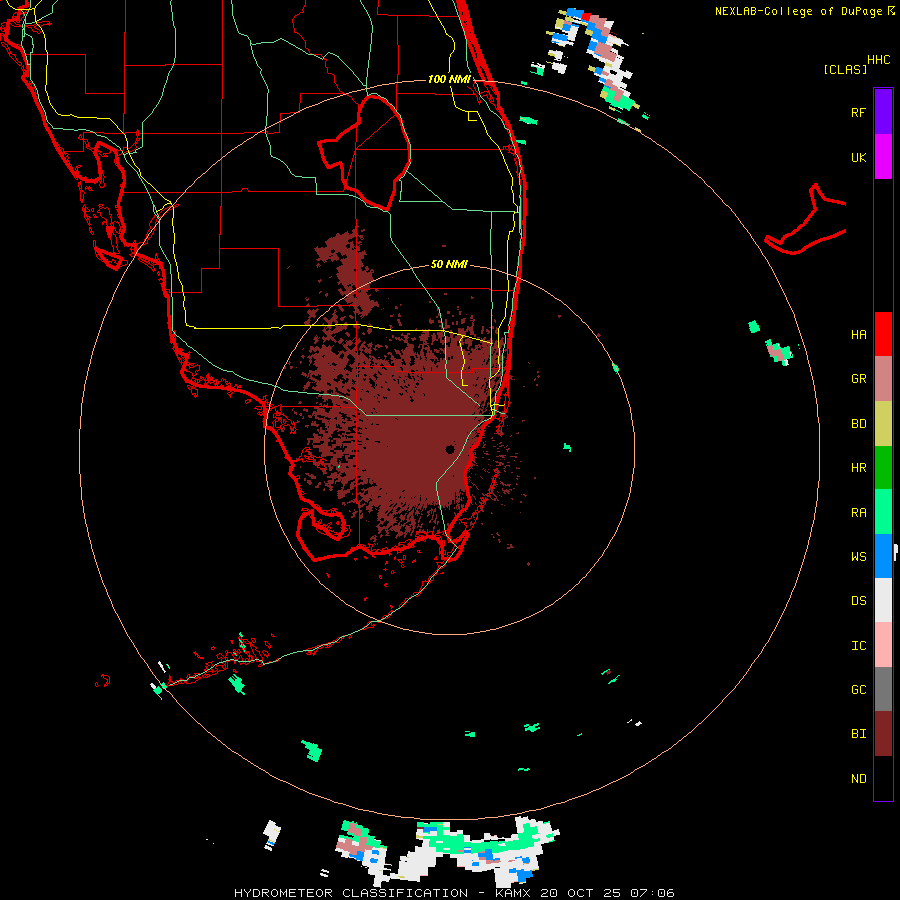Click the red HA legend swatch
Image resolution: width=900 pixels, height=900 pixels.
pyautogui.click(x=883, y=334)
